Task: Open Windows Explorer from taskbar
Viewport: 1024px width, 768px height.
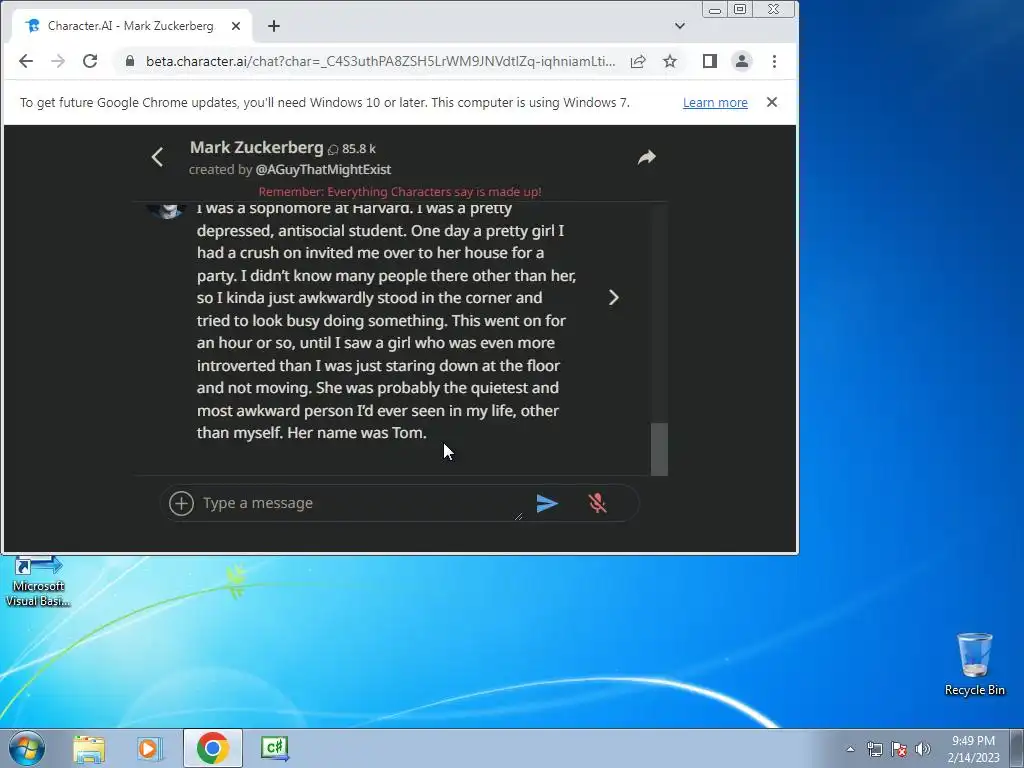Action: click(89, 748)
